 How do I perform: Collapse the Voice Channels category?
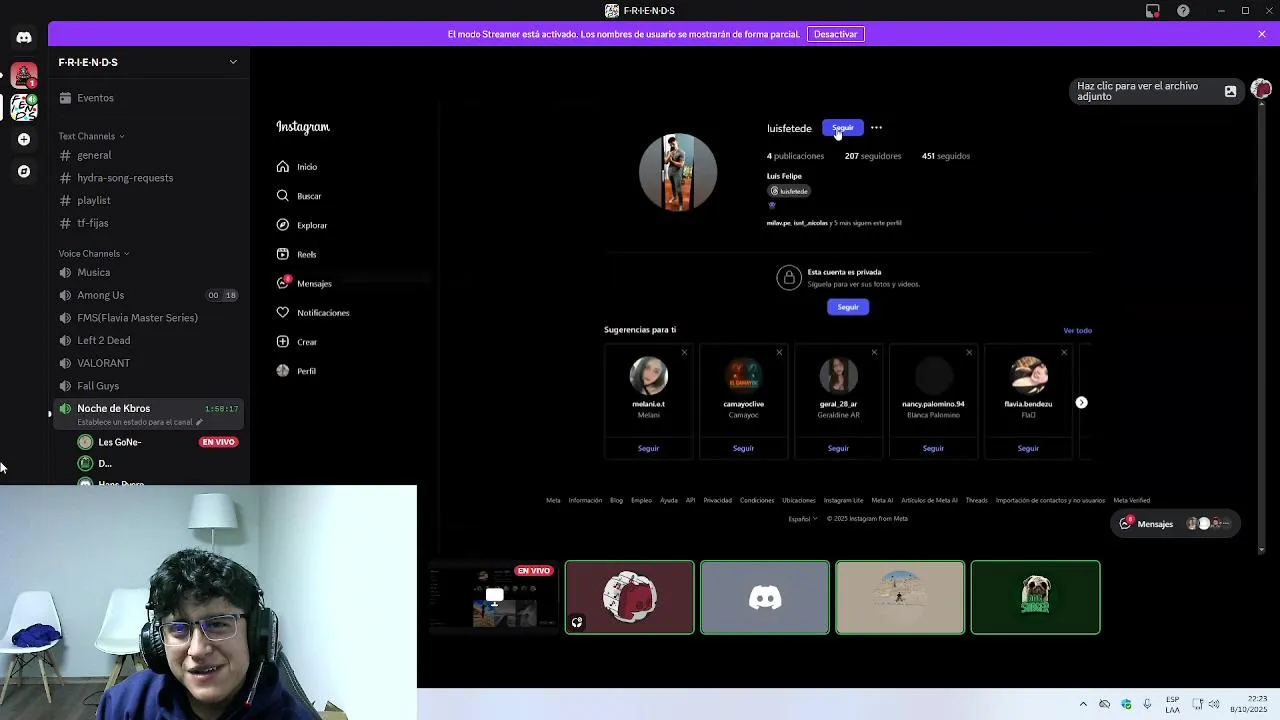[x=93, y=254]
